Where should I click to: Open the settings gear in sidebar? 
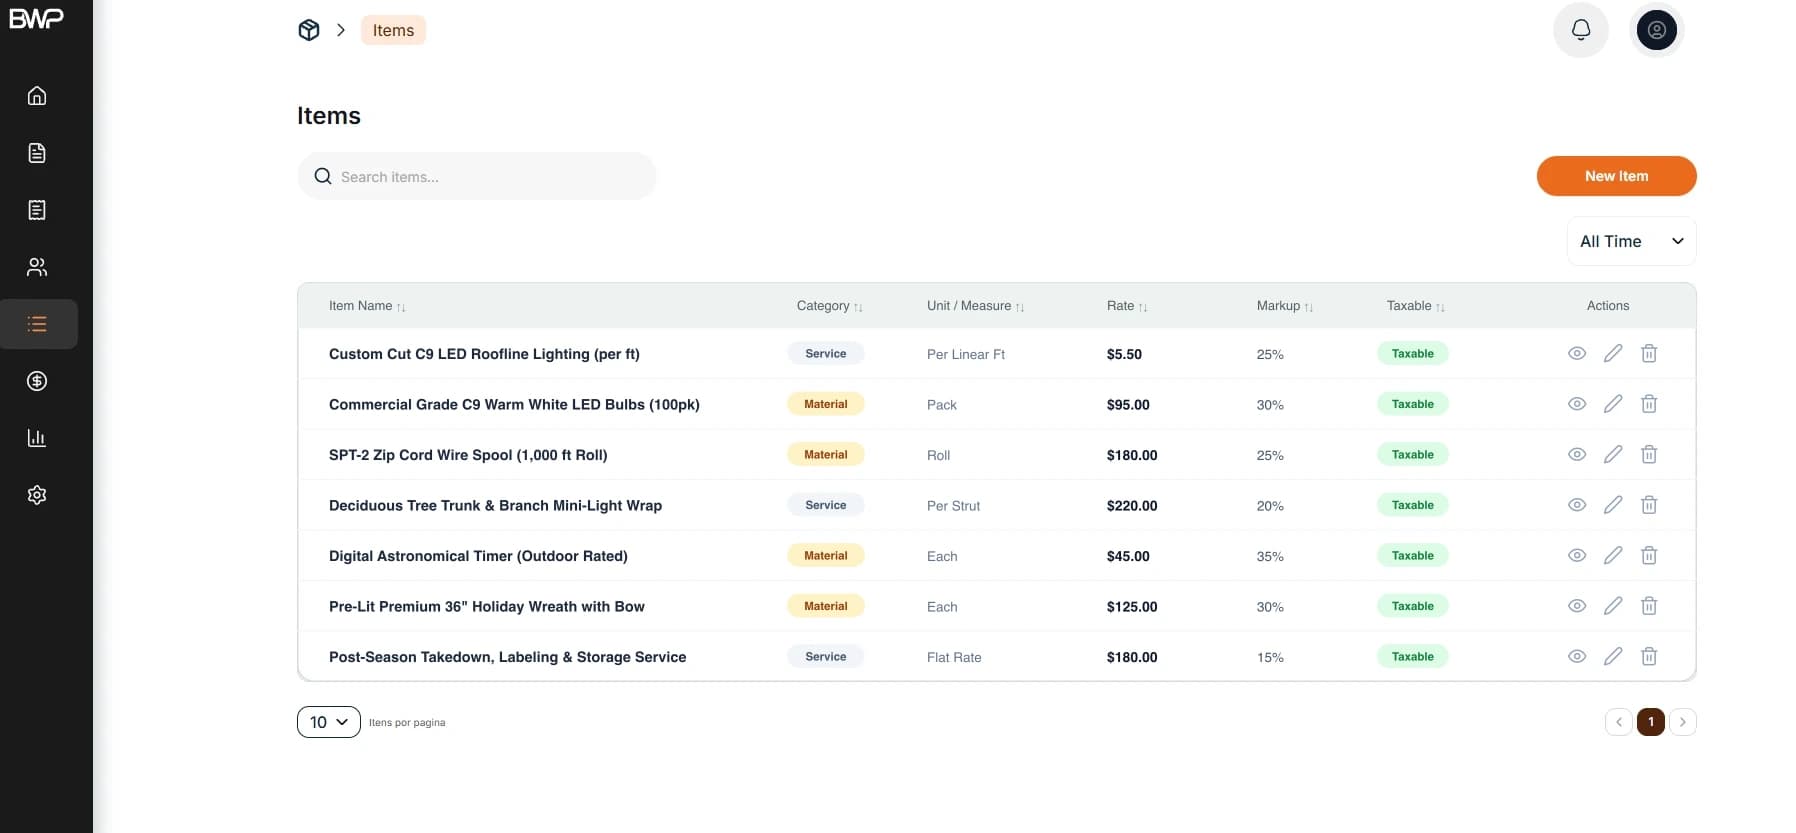coord(37,495)
